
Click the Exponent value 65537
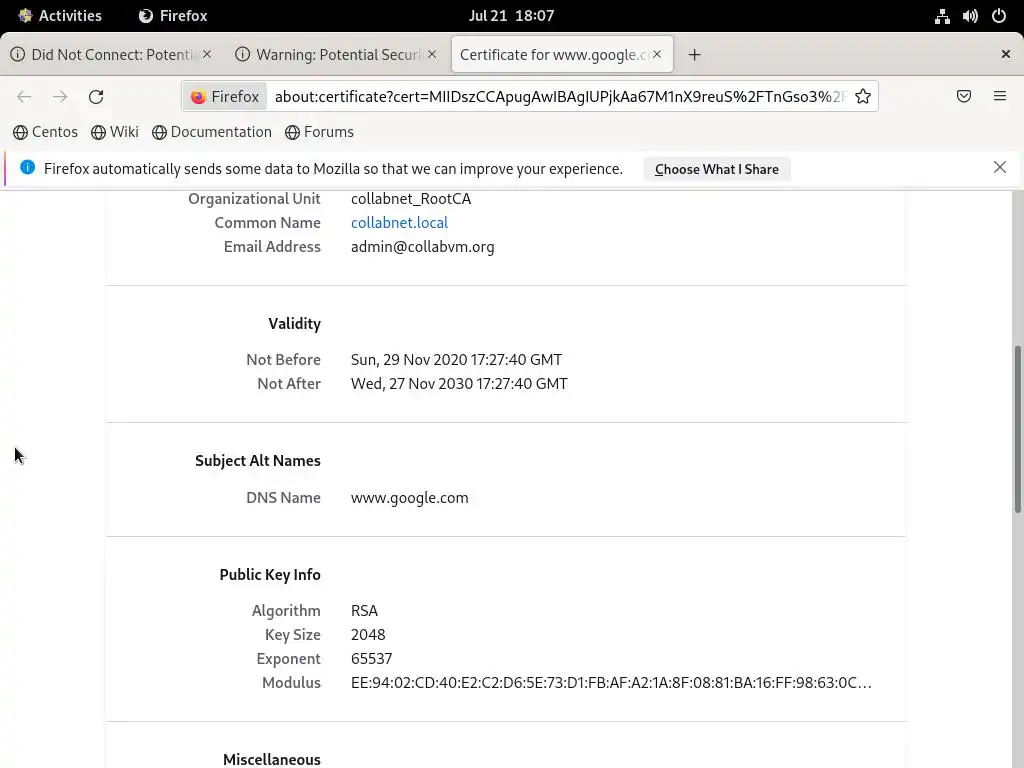[x=372, y=659]
